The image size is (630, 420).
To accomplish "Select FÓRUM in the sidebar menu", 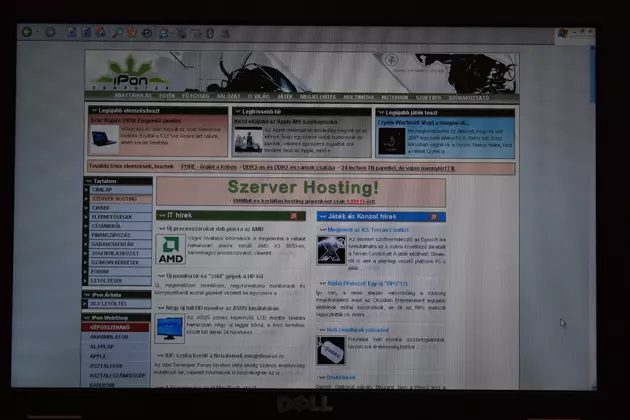I will 119,272.
